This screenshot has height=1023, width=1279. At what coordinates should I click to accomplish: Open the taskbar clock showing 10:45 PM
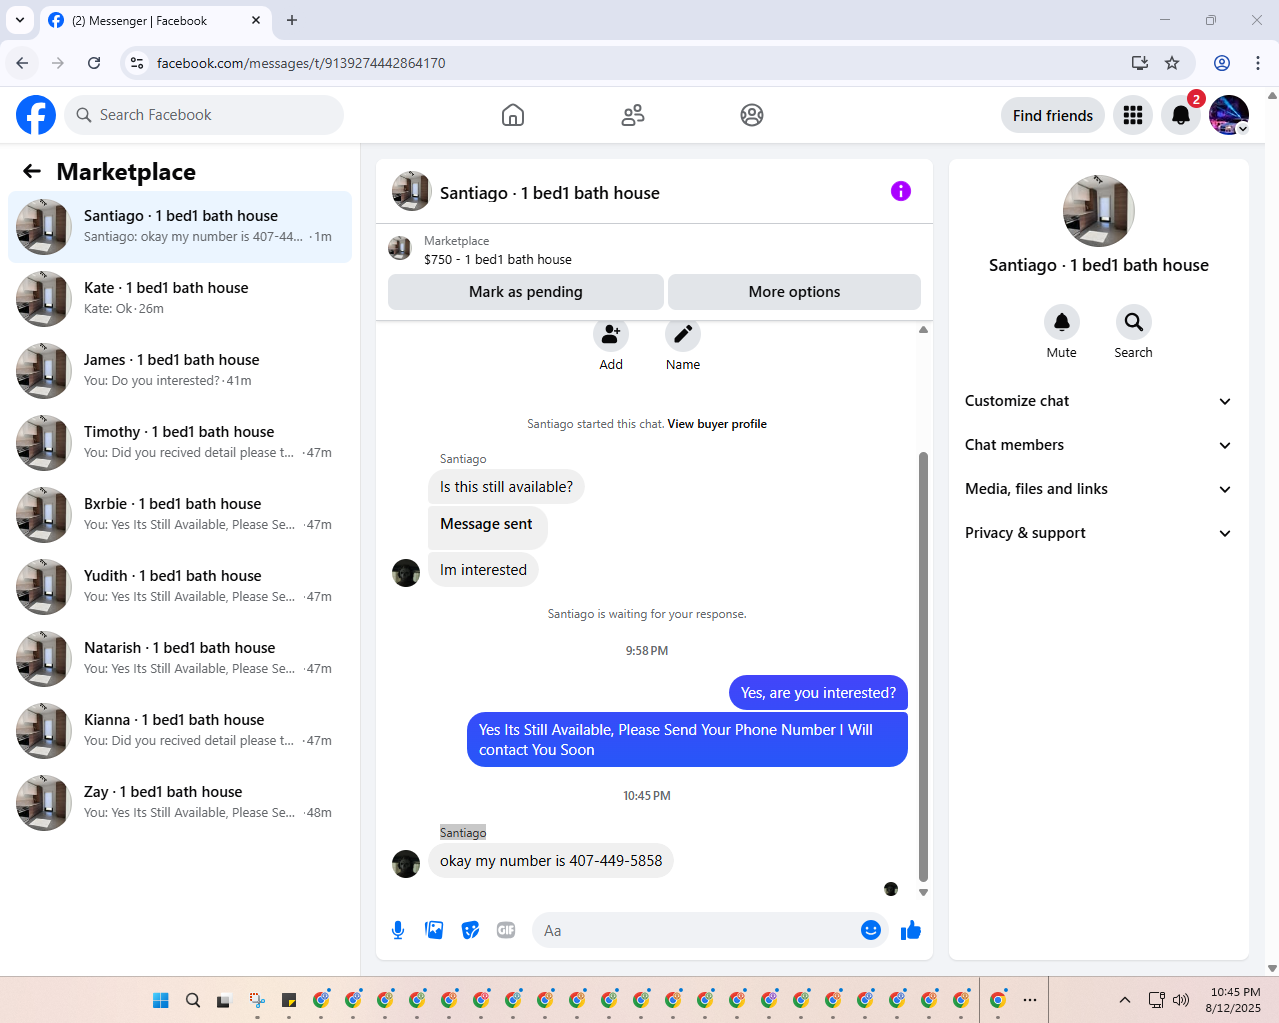1235,1000
